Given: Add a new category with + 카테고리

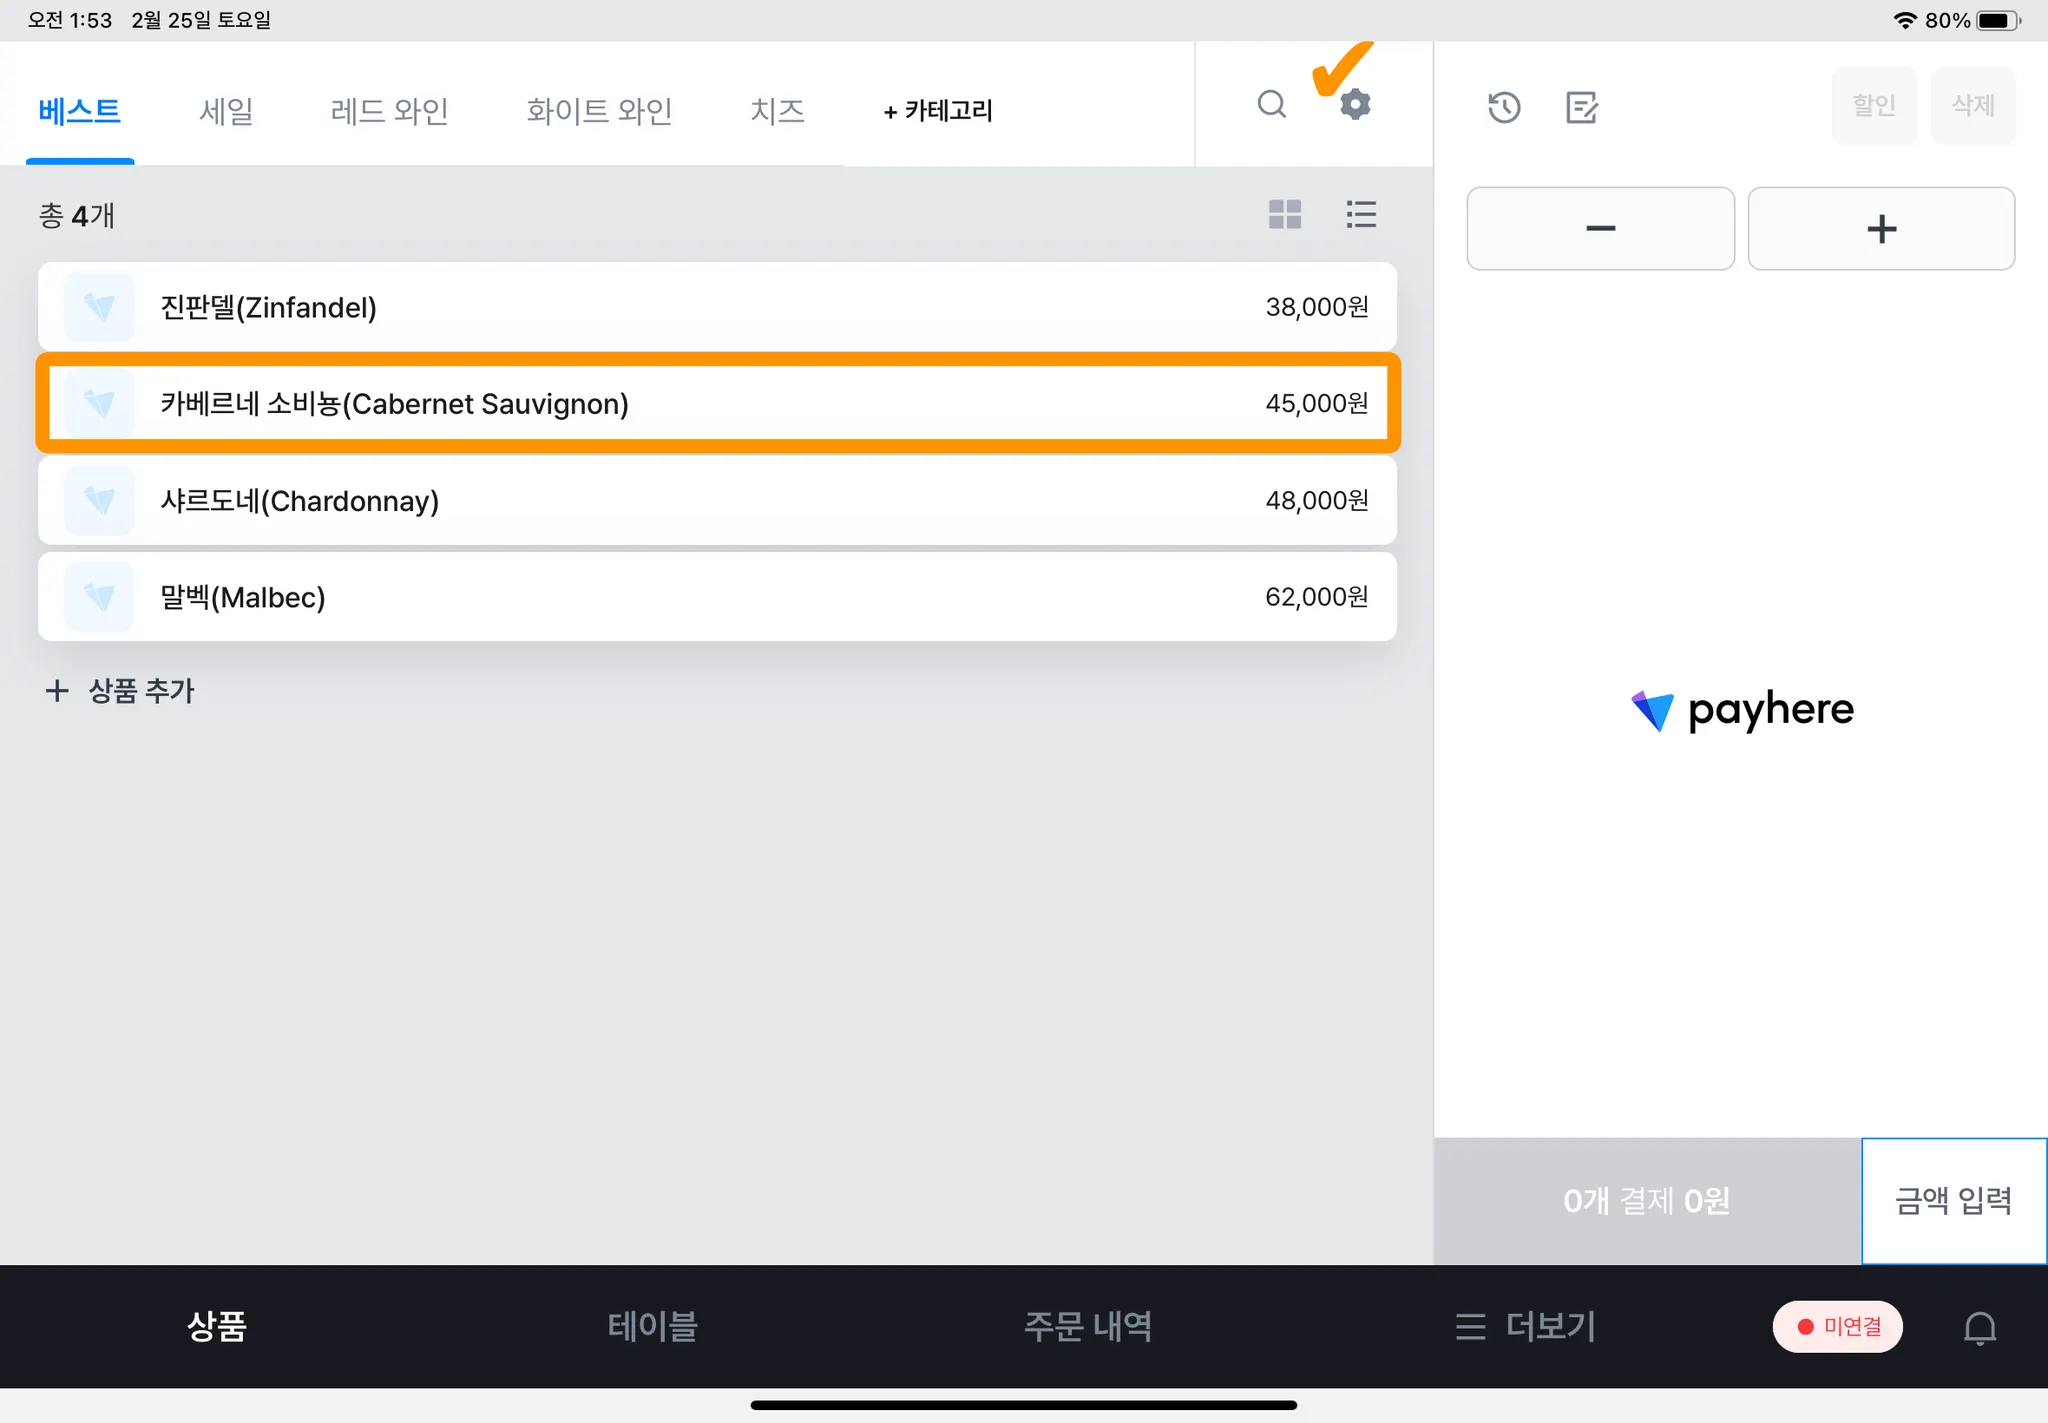Looking at the screenshot, I should [x=938, y=110].
